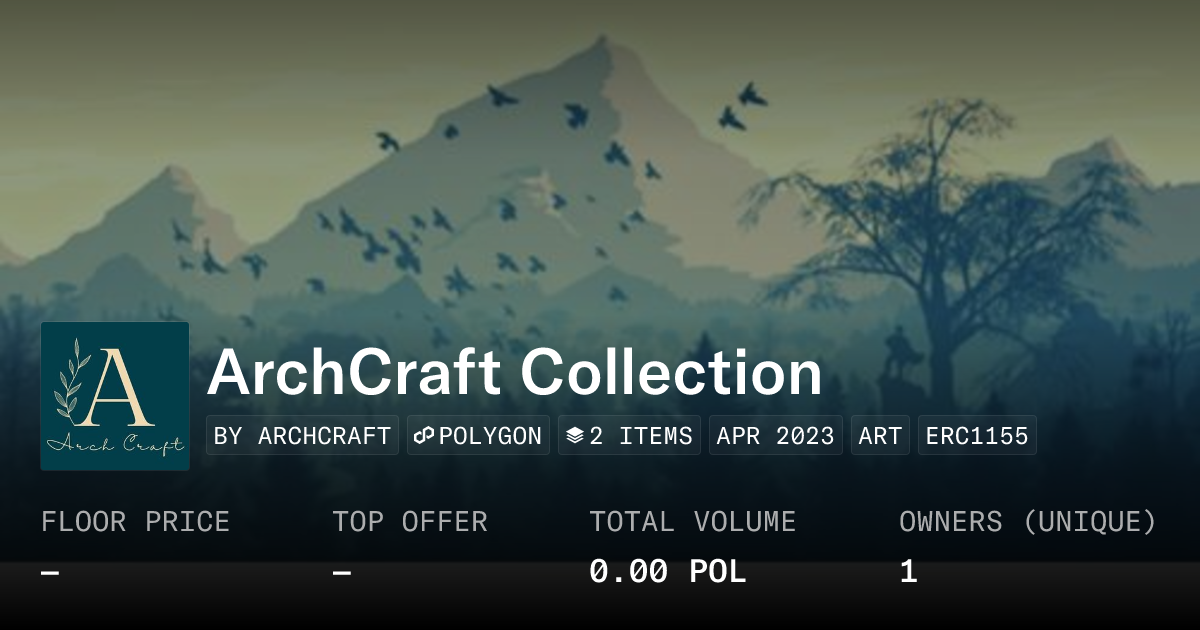Select the POLYGON chain tag

coord(478,436)
